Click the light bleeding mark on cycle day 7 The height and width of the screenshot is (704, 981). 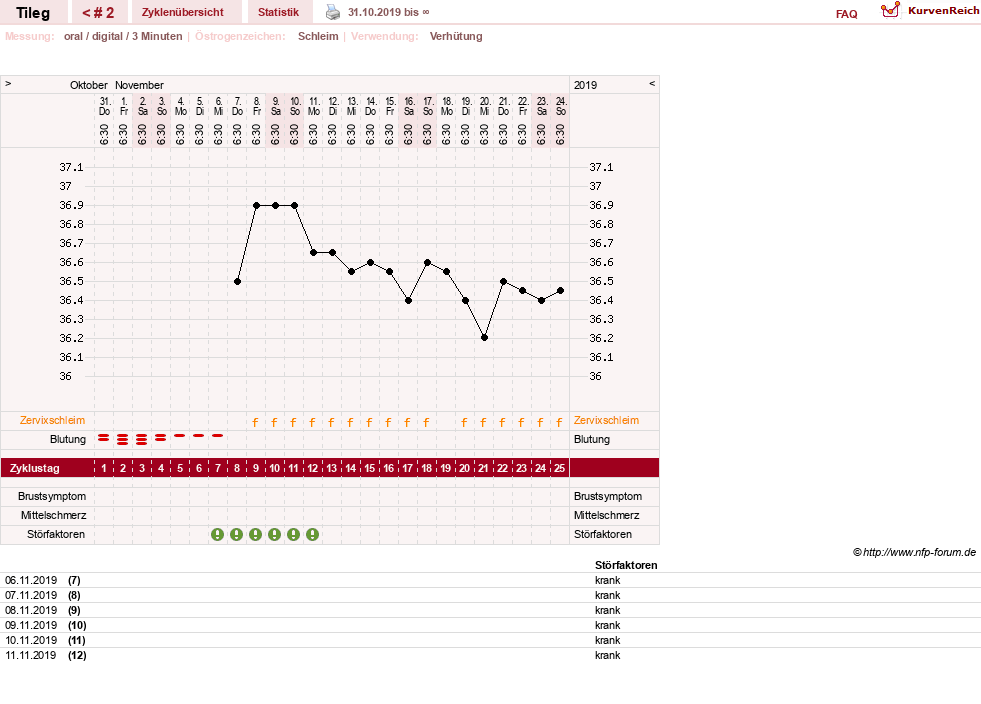pyautogui.click(x=218, y=436)
